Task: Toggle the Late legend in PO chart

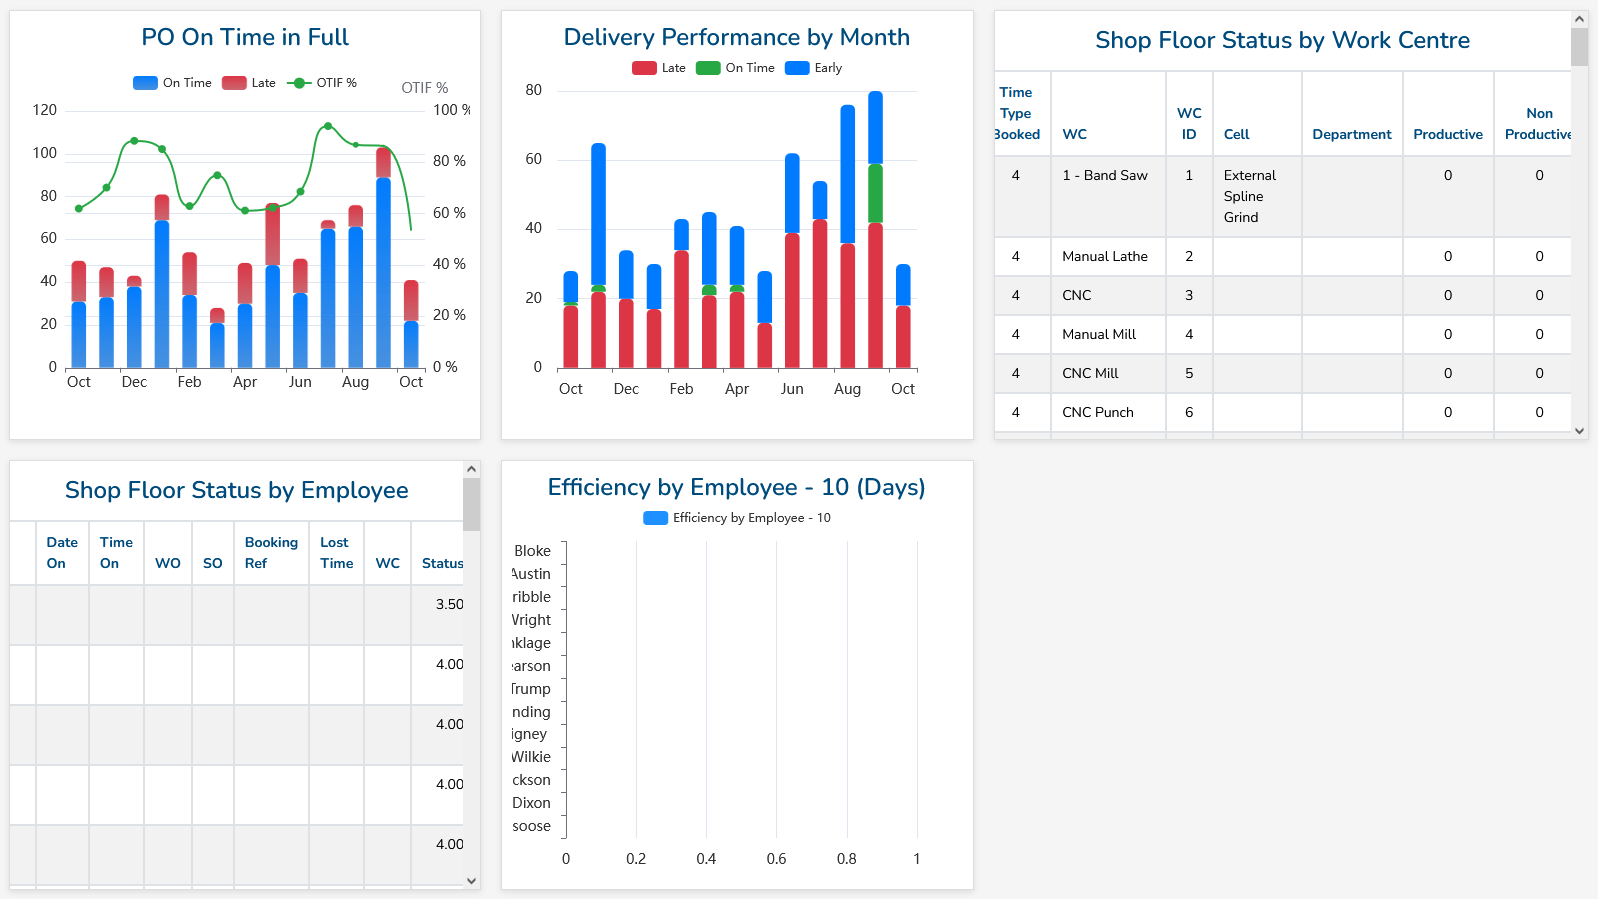Action: click(249, 83)
